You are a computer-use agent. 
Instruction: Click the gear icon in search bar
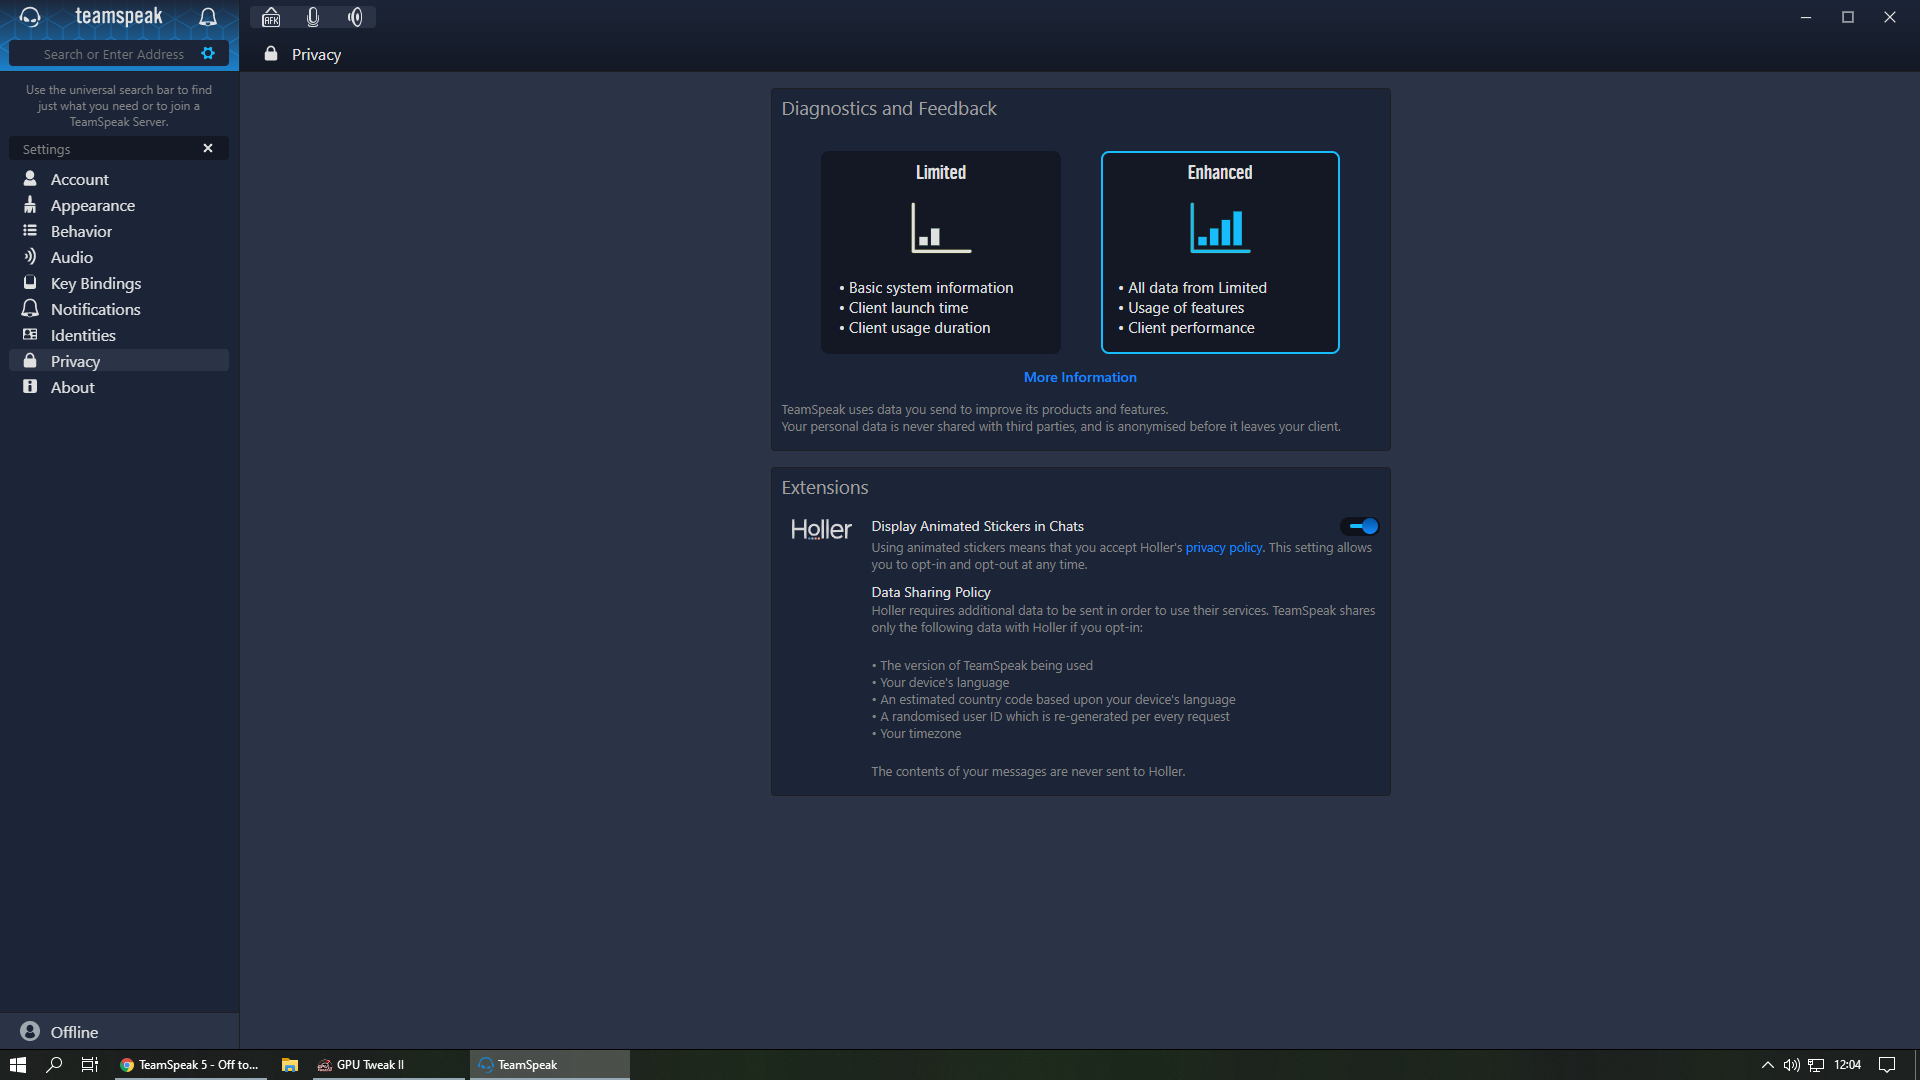click(x=208, y=54)
